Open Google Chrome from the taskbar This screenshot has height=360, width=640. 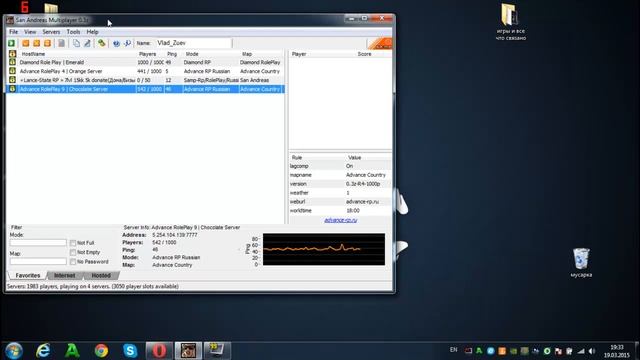coord(101,351)
